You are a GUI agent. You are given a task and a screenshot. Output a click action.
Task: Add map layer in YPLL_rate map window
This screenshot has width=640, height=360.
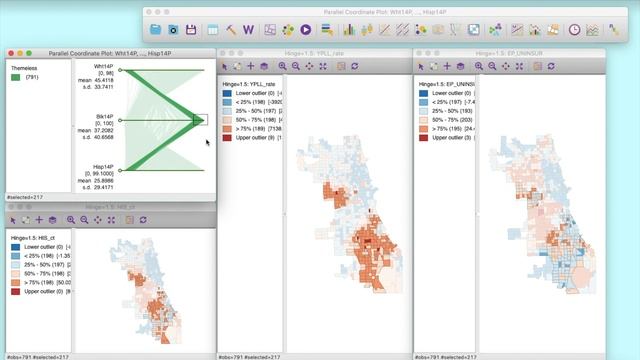[251, 66]
